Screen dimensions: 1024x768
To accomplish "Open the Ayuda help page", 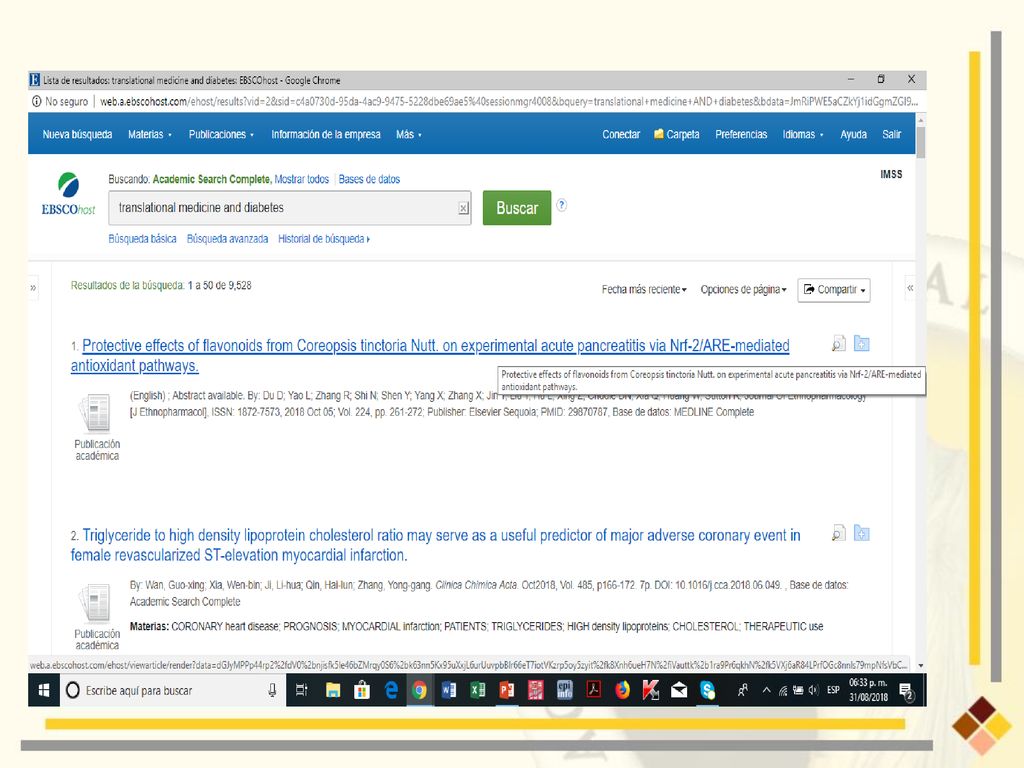I will tap(854, 135).
